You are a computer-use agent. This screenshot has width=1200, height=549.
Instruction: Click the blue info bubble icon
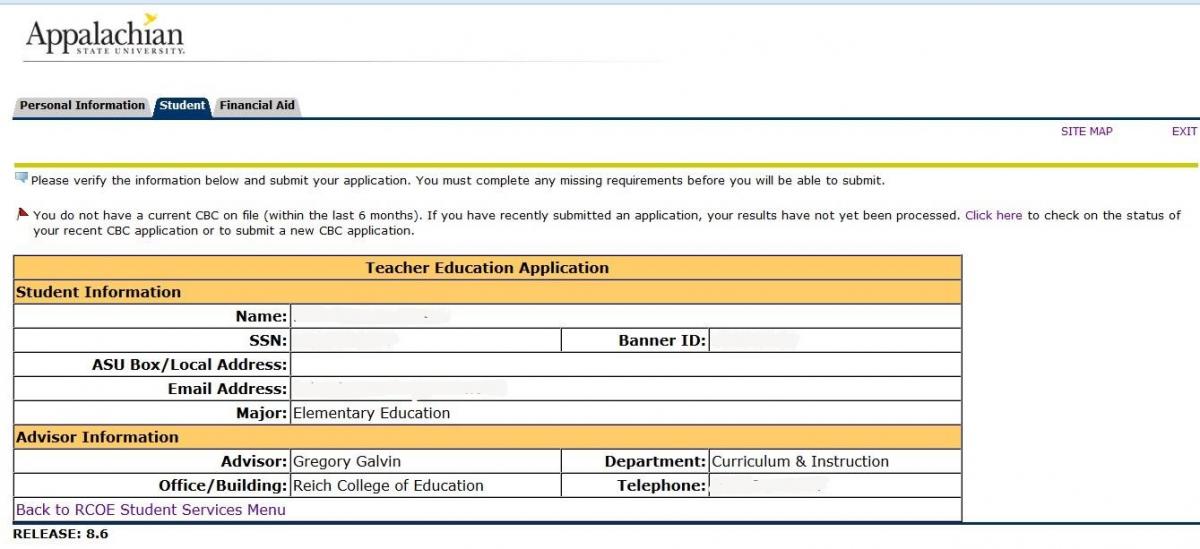(21, 179)
